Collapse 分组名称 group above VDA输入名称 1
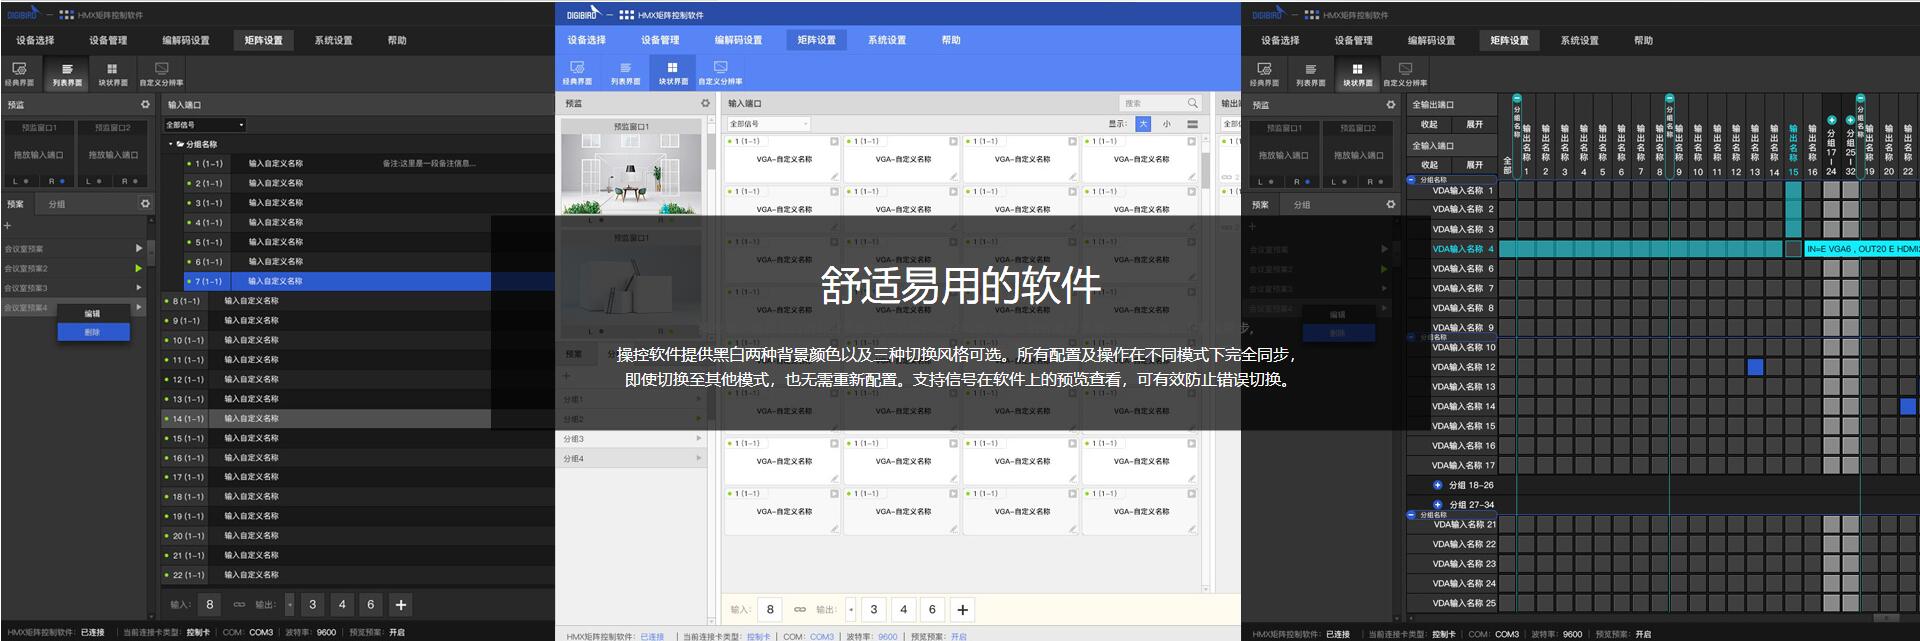This screenshot has height=641, width=1920. pyautogui.click(x=1411, y=180)
